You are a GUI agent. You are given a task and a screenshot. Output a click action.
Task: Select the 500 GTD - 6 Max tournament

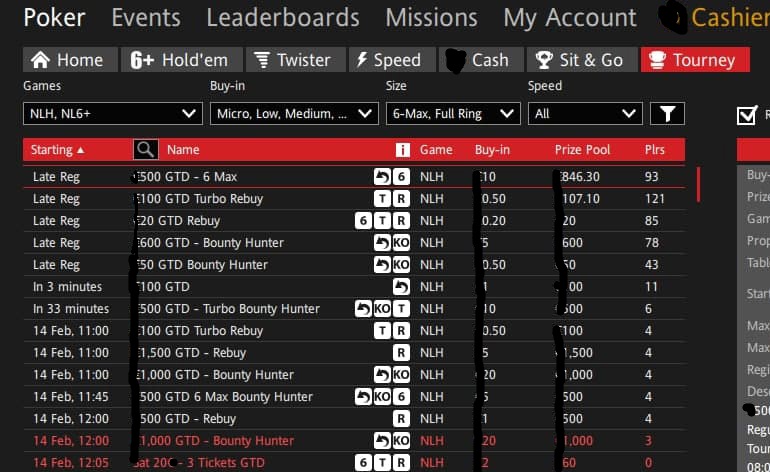coord(354,176)
